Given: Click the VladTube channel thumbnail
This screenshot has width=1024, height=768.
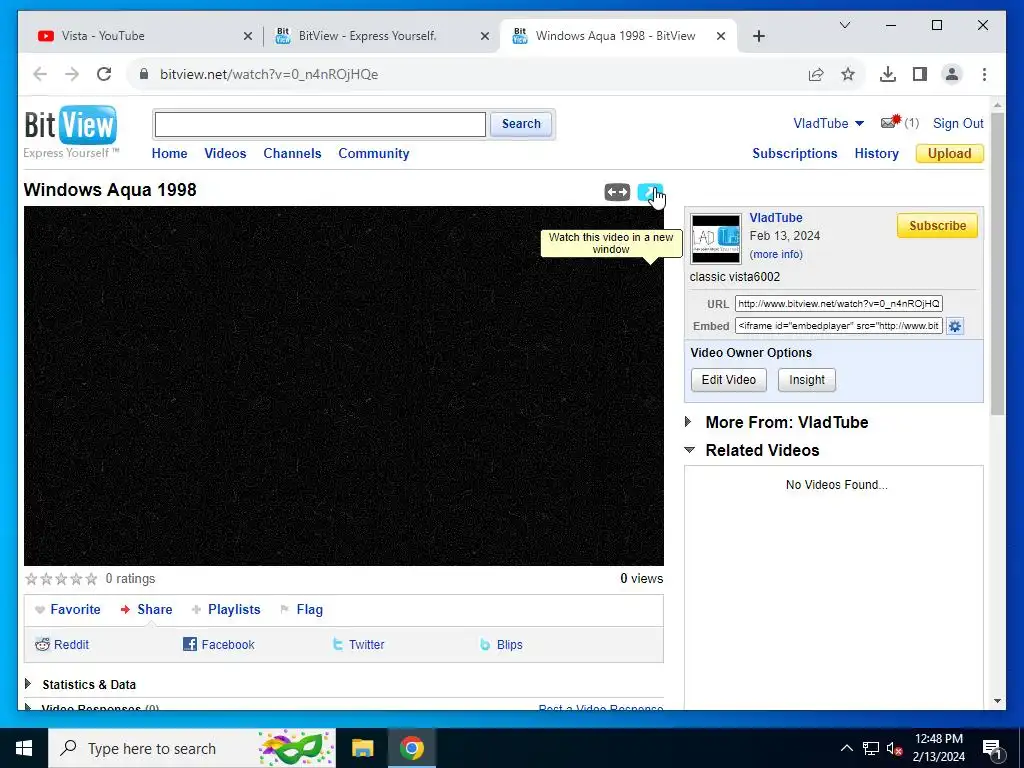Looking at the screenshot, I should tap(716, 238).
